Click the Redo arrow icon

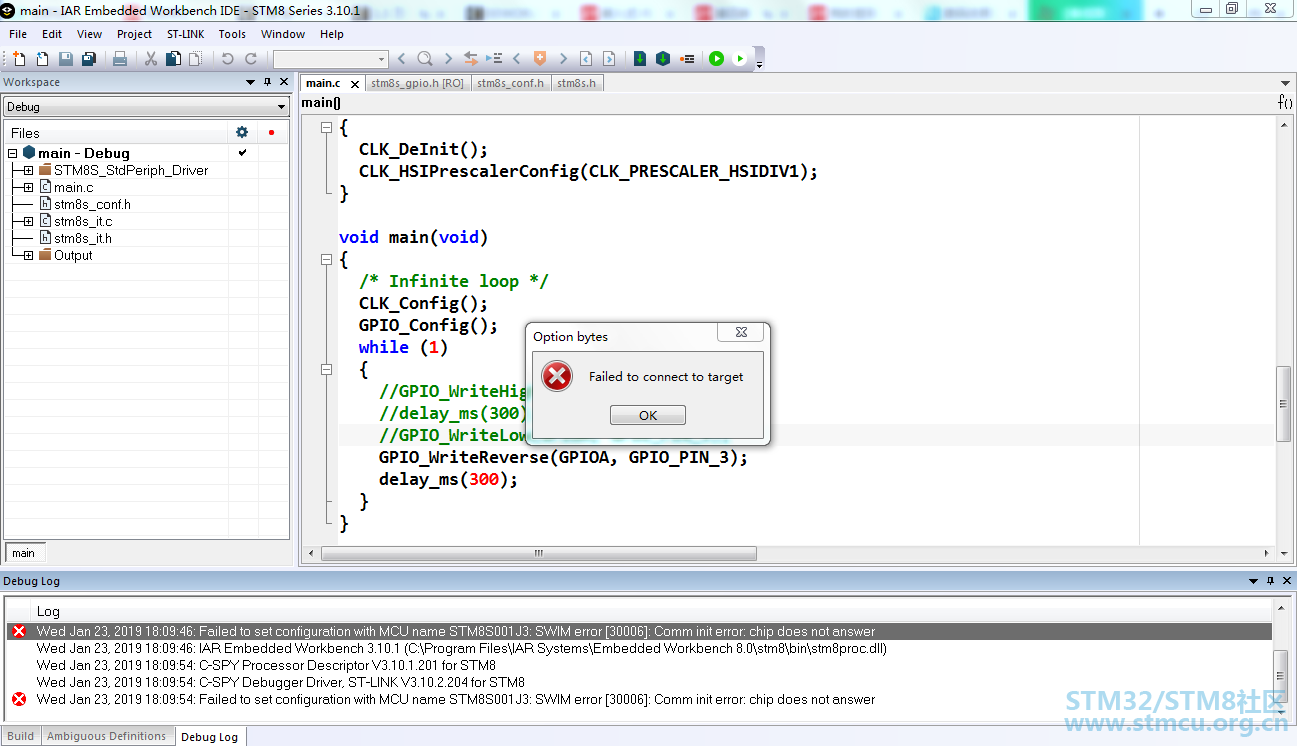(251, 59)
